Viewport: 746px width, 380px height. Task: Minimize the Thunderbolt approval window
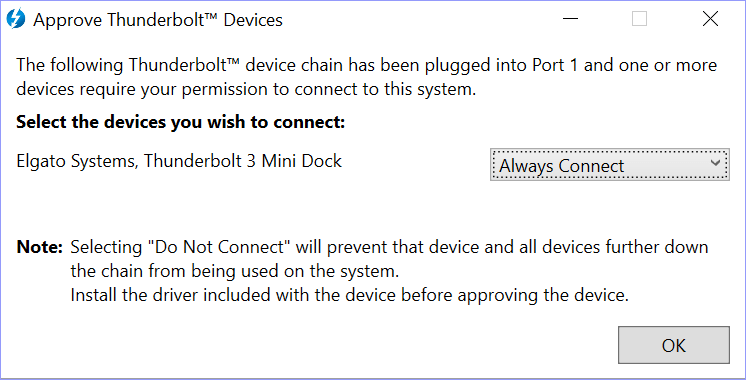tap(570, 19)
